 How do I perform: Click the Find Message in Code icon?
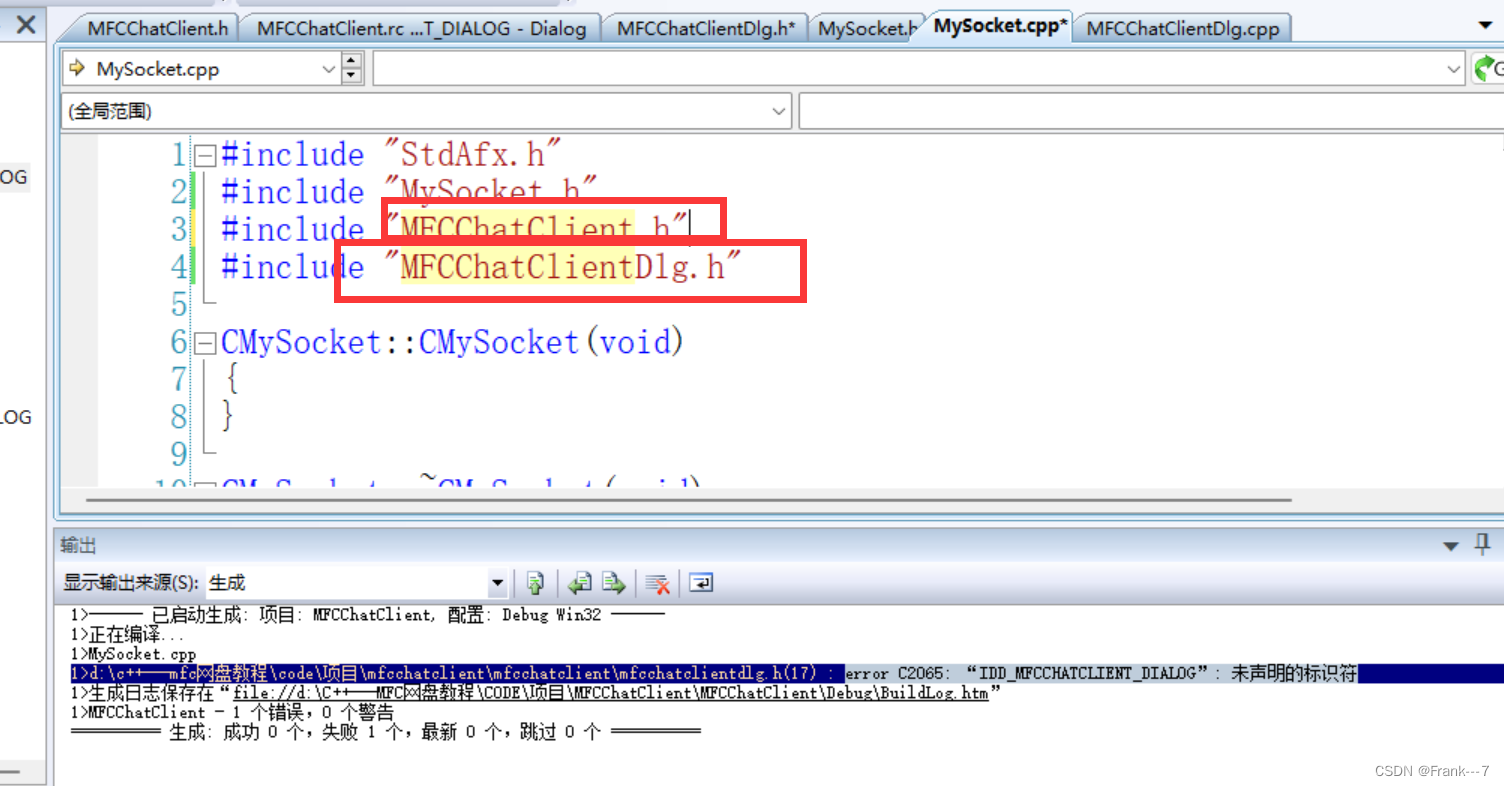point(535,582)
